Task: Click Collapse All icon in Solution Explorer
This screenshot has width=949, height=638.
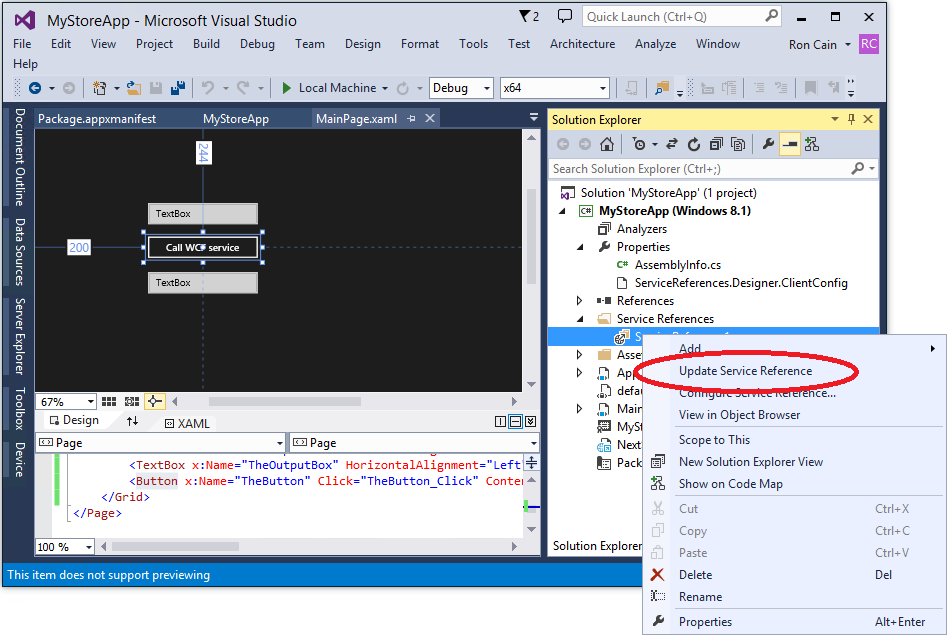Action: coord(716,145)
